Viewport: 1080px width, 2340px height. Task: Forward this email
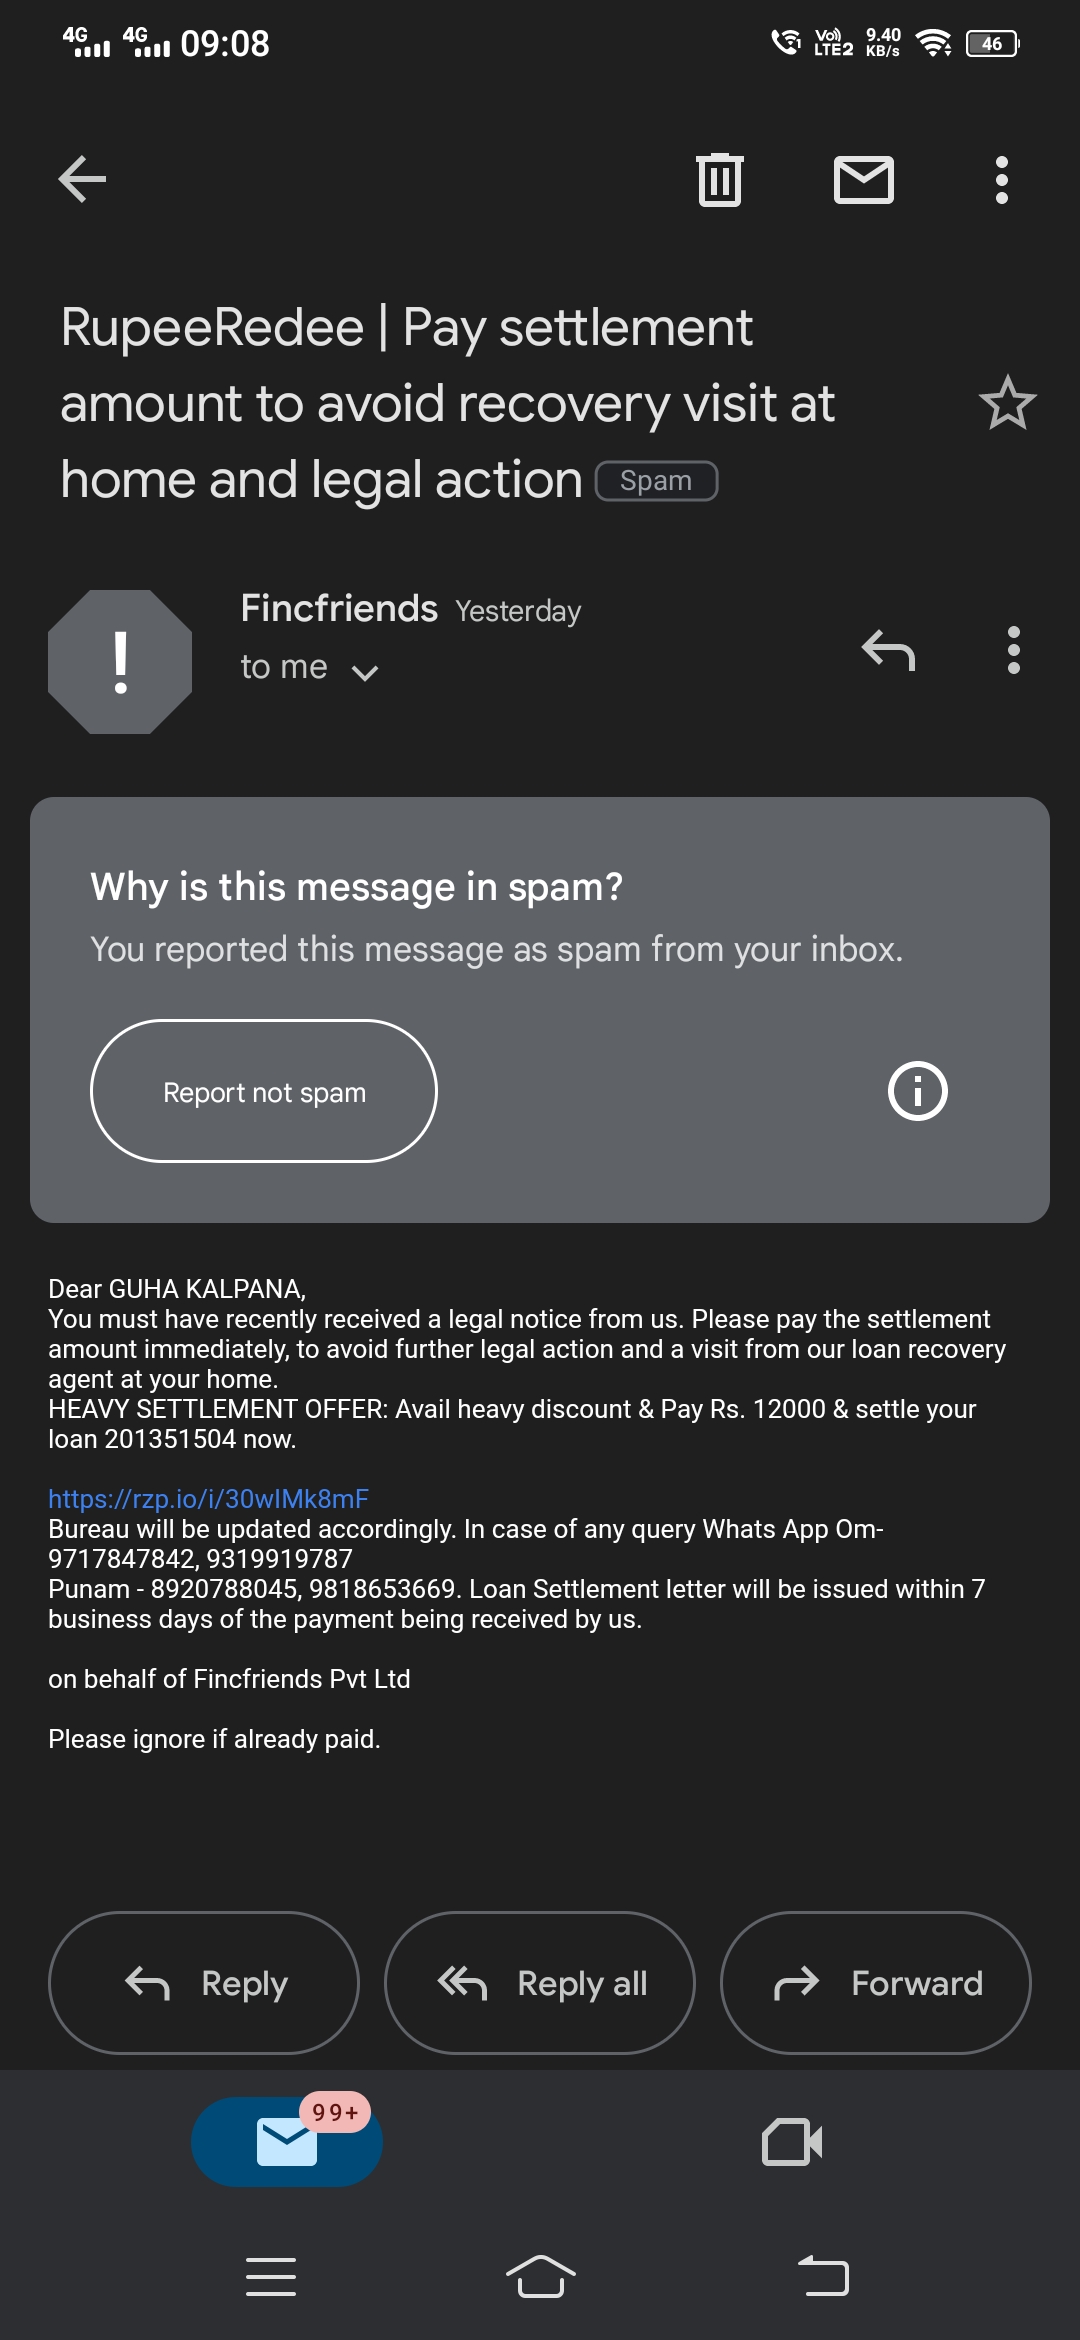click(x=875, y=1983)
